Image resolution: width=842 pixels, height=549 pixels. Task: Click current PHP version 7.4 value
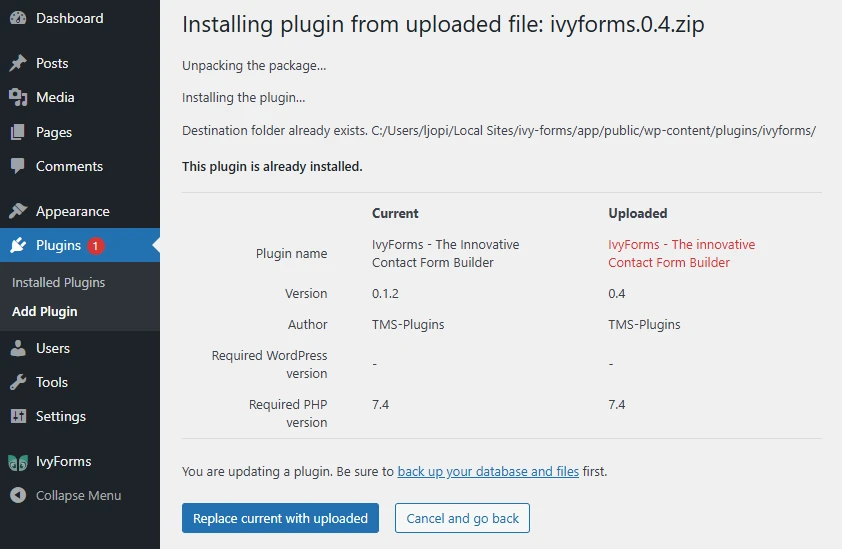pyautogui.click(x=380, y=404)
